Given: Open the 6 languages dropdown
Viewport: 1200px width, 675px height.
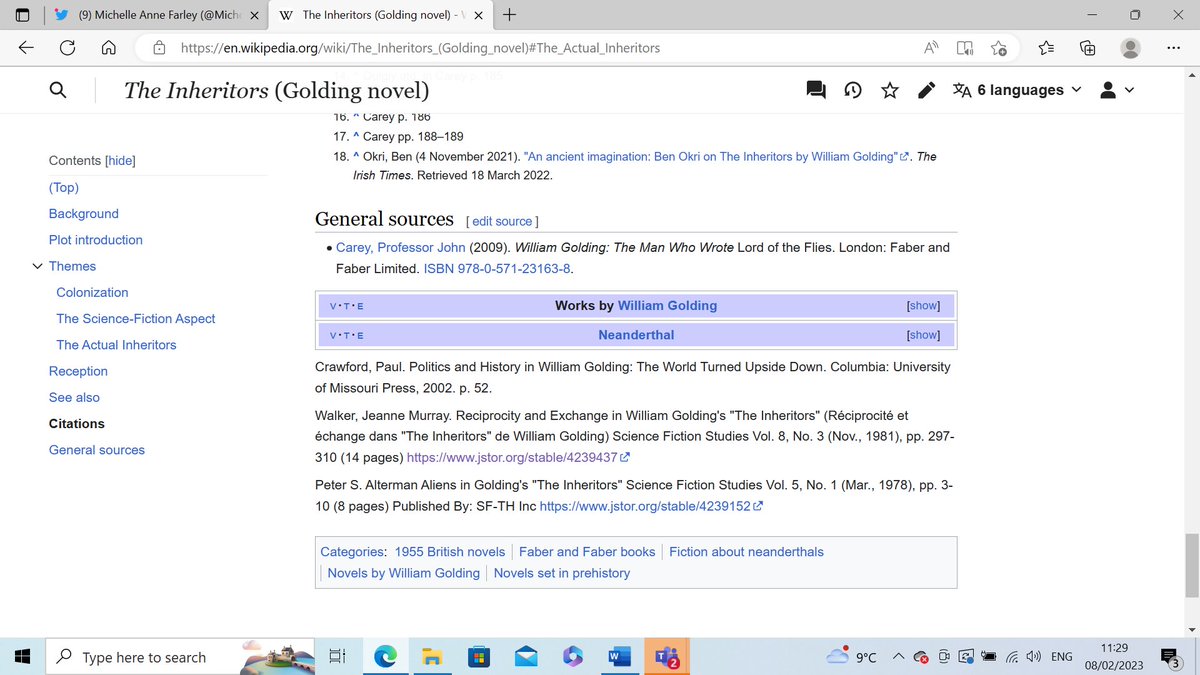Looking at the screenshot, I should point(1017,90).
